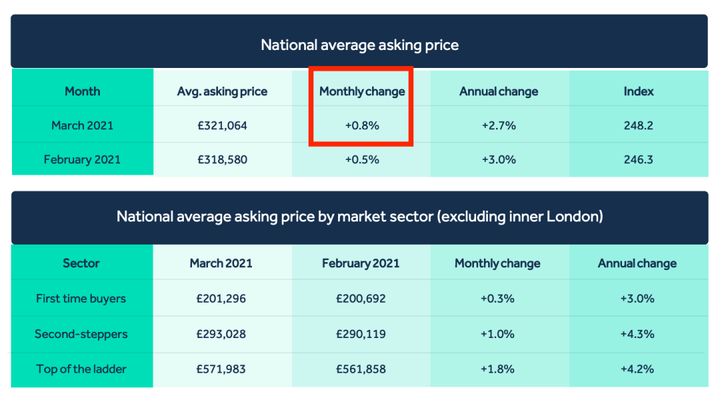Click the Avg. asking price column header
The image size is (720, 398).
[x=222, y=91]
